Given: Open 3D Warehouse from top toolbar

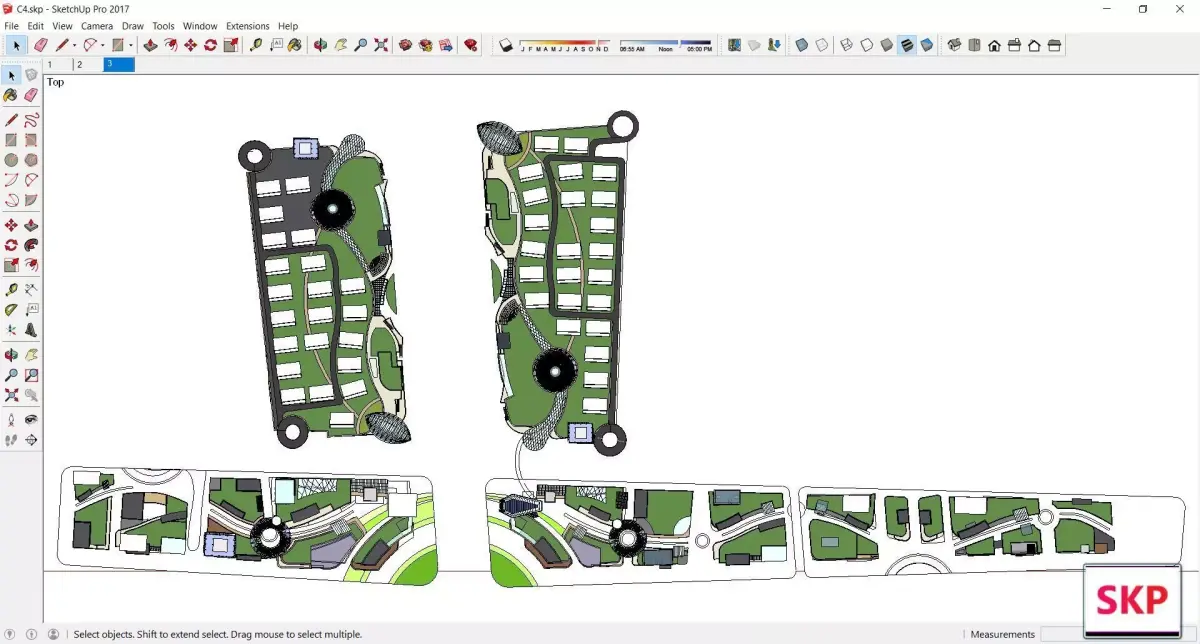Looking at the screenshot, I should (x=405, y=45).
